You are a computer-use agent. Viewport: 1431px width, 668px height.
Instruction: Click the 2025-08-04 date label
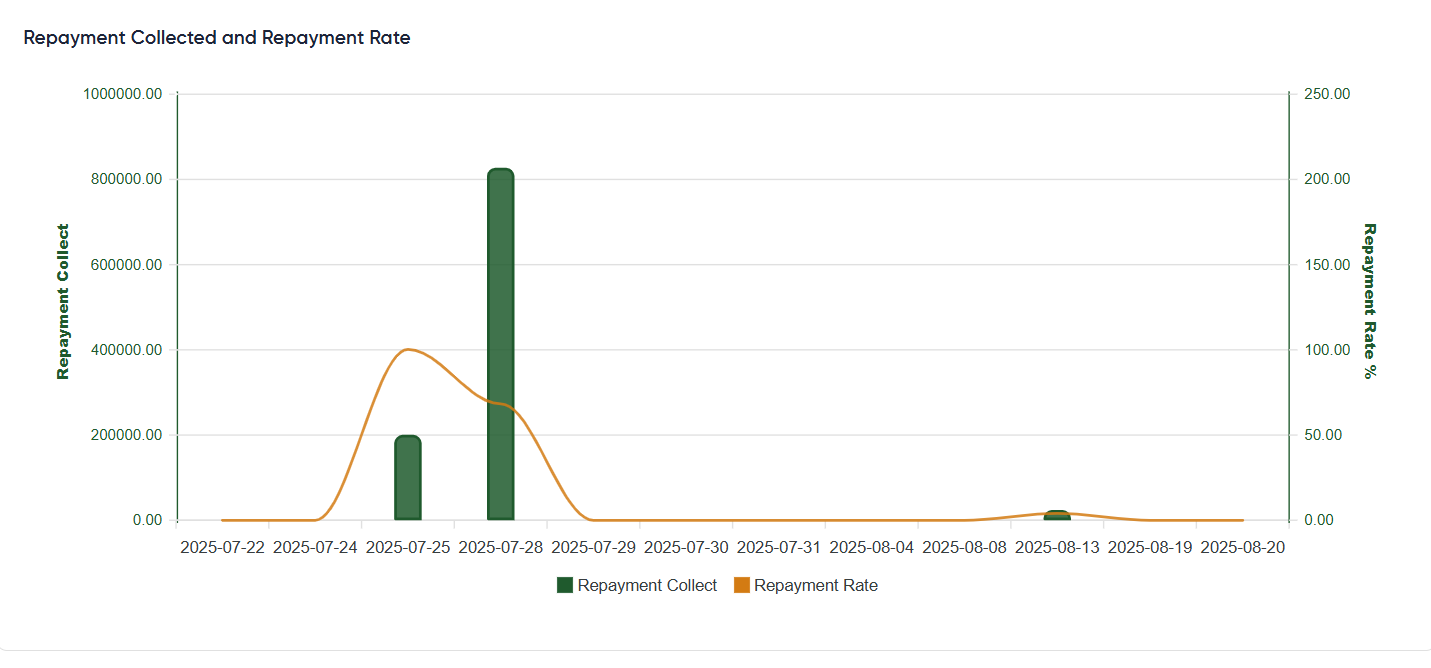click(871, 548)
